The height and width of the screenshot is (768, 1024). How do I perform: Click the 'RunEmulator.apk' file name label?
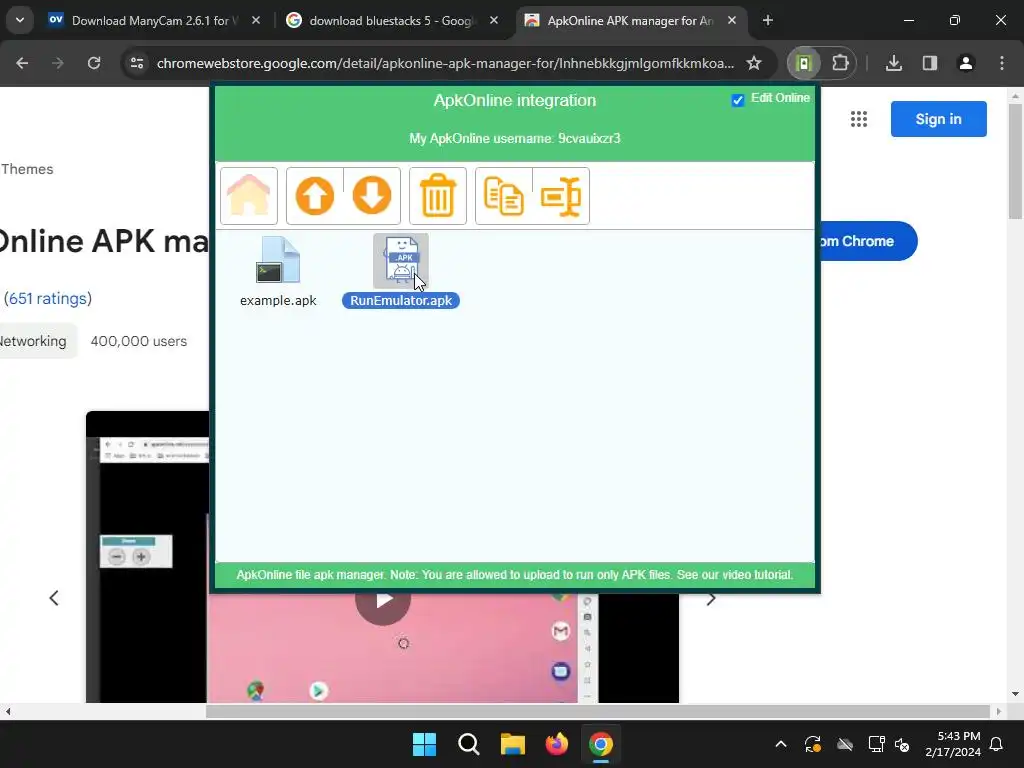click(x=401, y=300)
